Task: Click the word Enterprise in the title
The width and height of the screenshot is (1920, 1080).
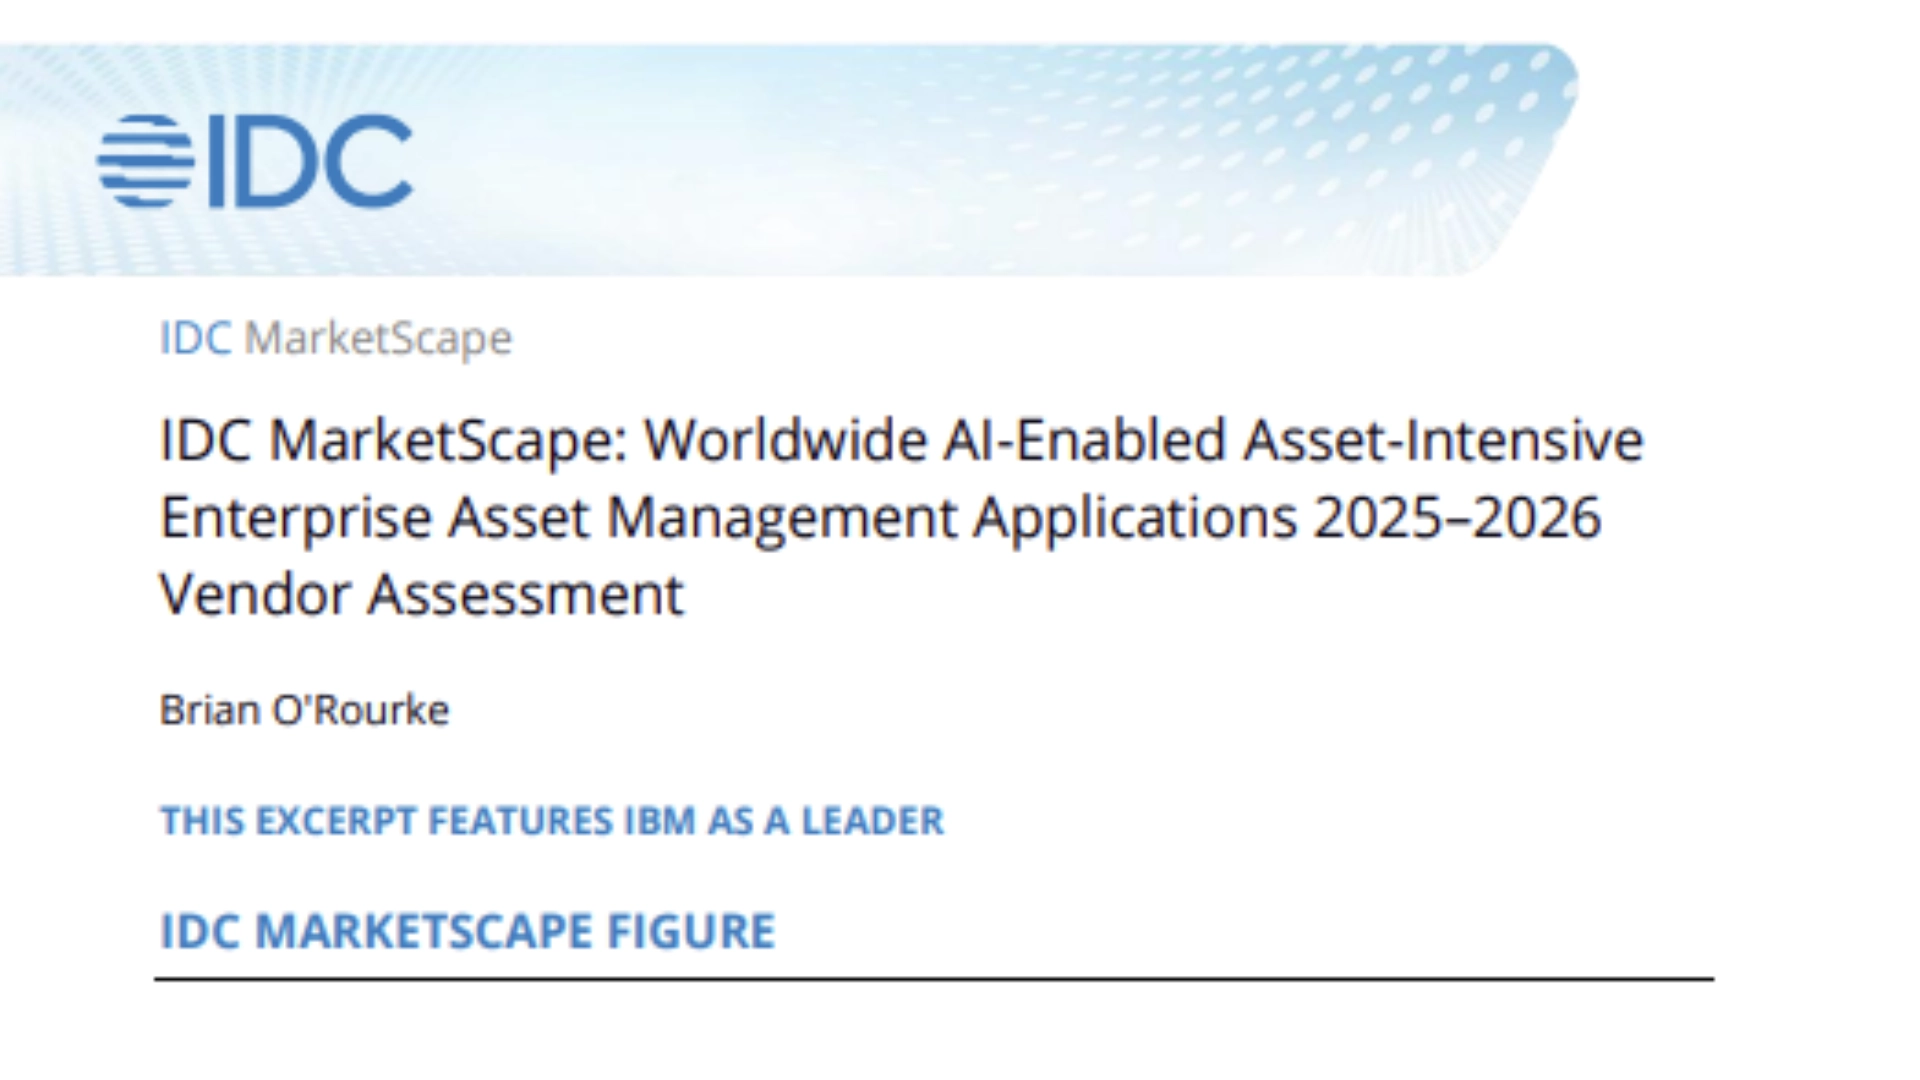Action: pos(295,518)
